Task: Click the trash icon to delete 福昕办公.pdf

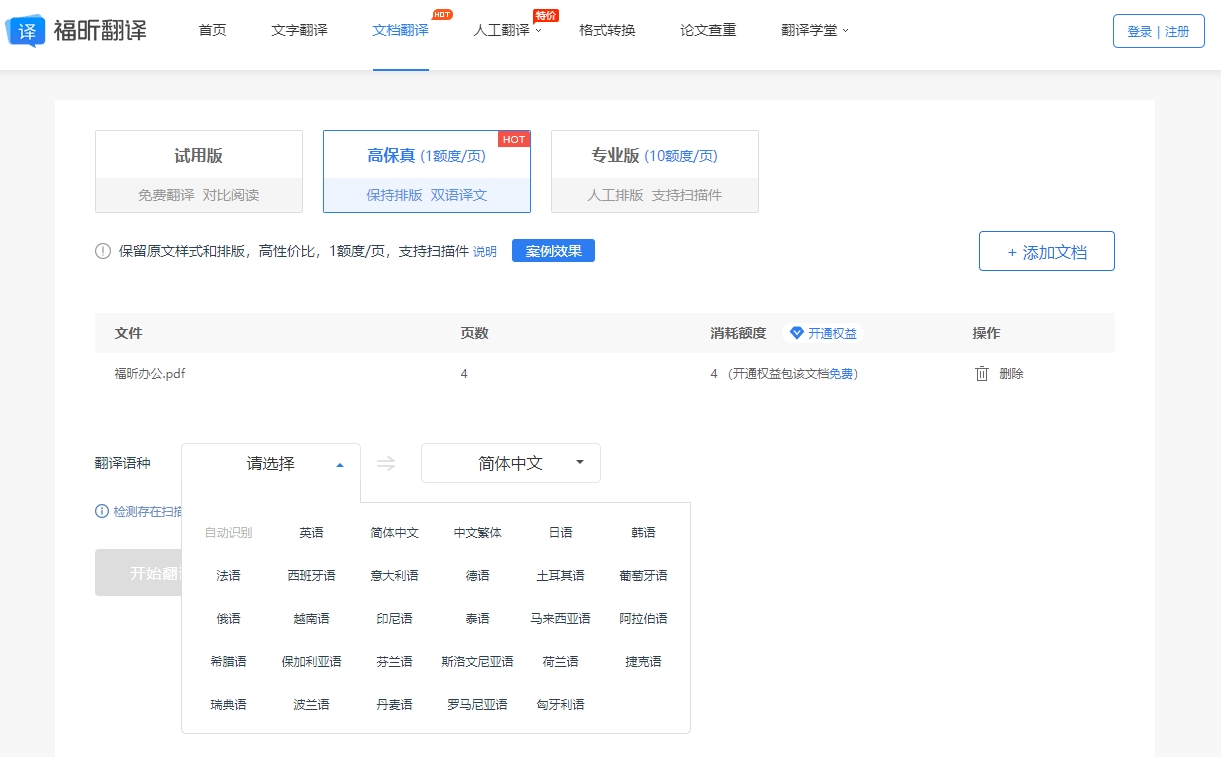Action: [982, 374]
